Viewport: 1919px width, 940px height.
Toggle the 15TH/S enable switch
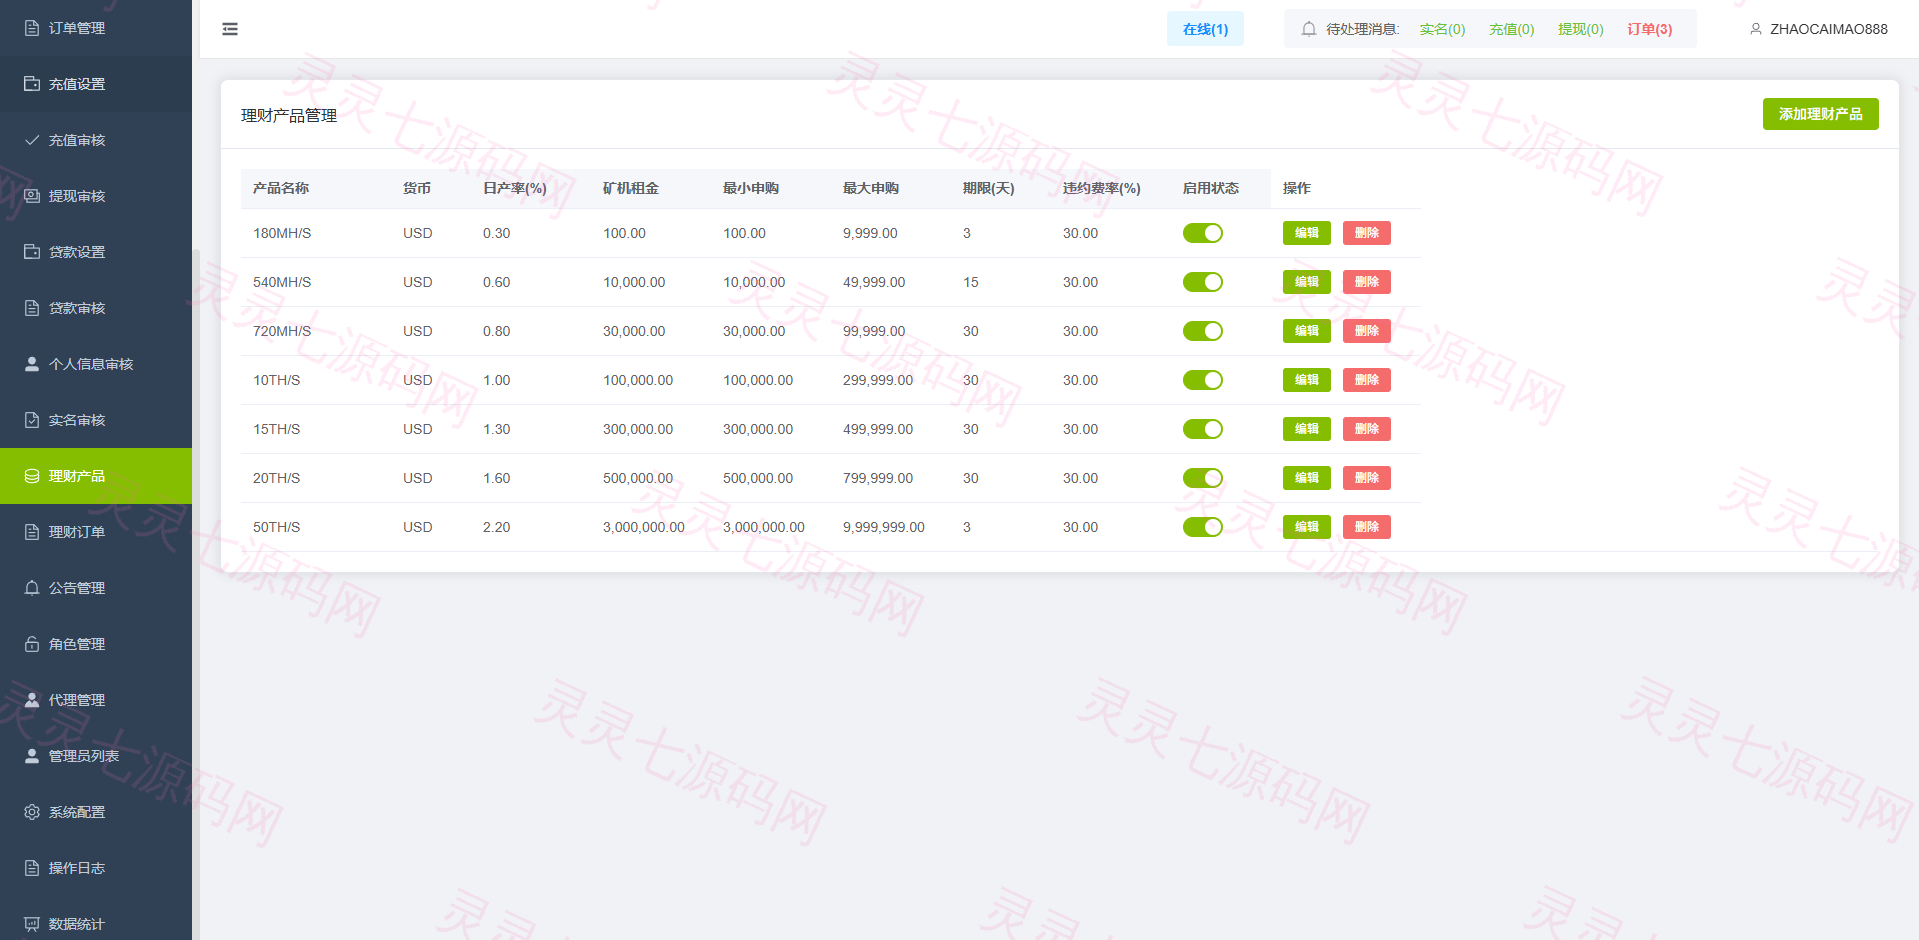click(1203, 429)
